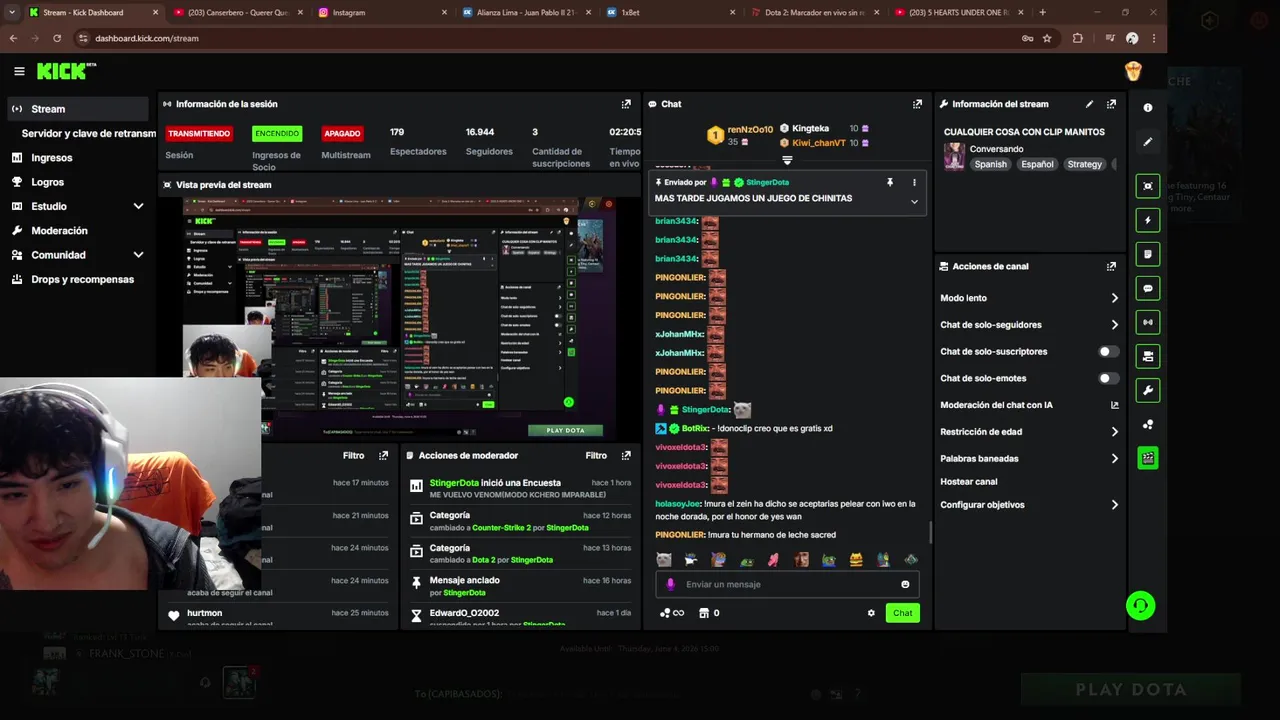Click StingerDota name in Encuesta entry

(454, 483)
